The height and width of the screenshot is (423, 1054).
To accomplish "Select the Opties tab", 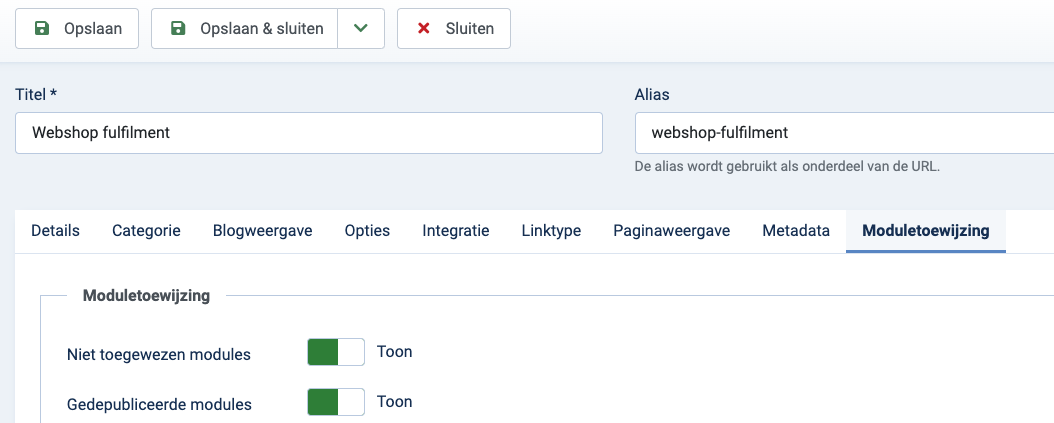I will point(367,231).
